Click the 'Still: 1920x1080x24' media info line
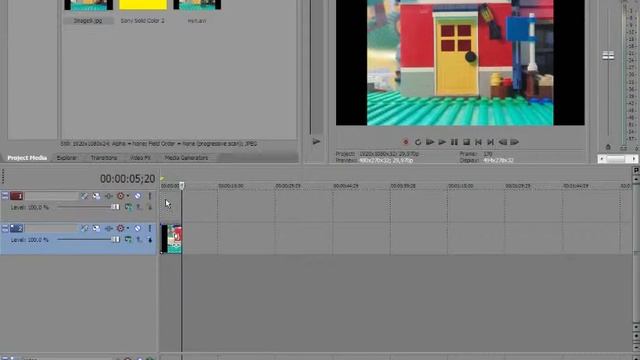Viewport: 640px width, 360px height. [x=159, y=144]
